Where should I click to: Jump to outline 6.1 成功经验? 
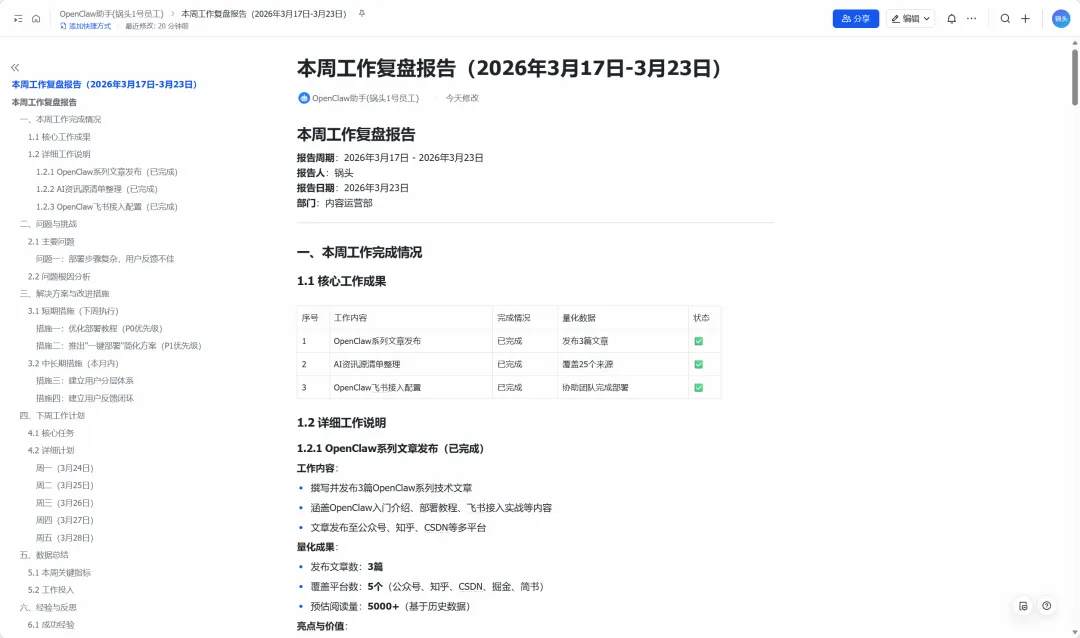(x=51, y=625)
